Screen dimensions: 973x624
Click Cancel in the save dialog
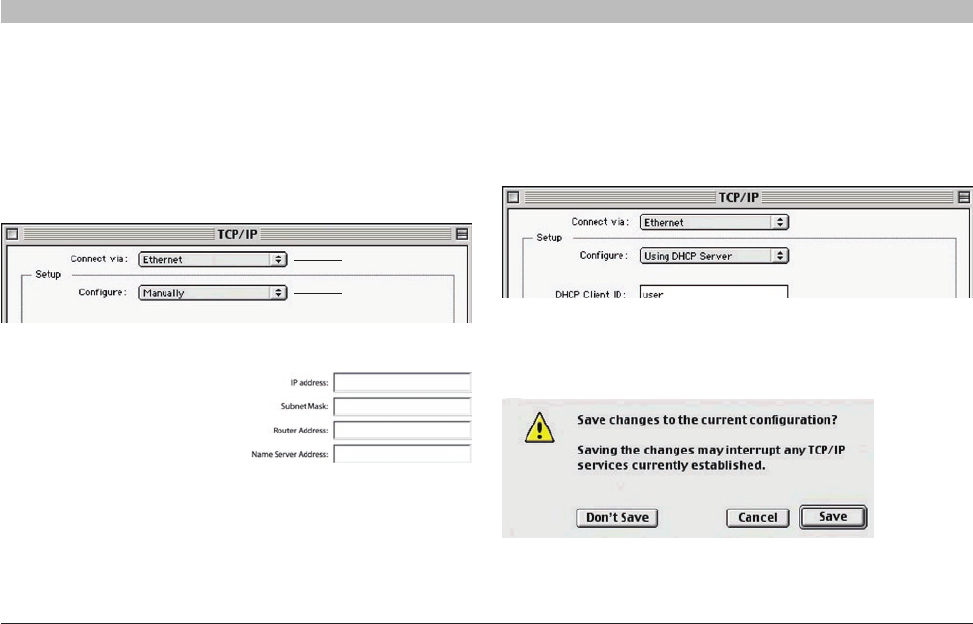pos(758,518)
